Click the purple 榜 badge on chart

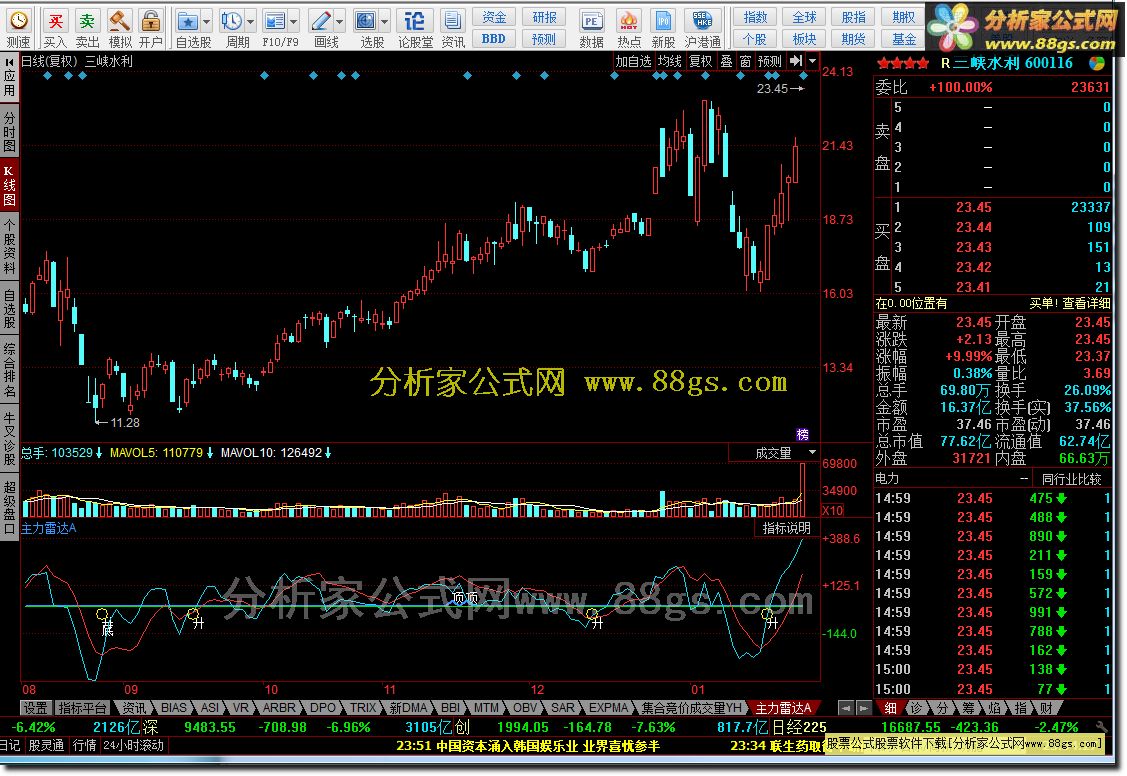(x=803, y=434)
